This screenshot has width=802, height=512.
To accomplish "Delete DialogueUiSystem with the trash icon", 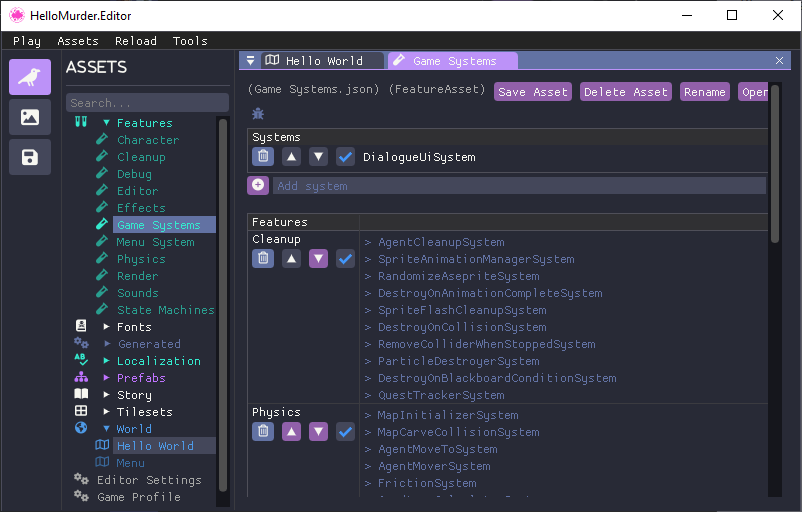I will [262, 156].
